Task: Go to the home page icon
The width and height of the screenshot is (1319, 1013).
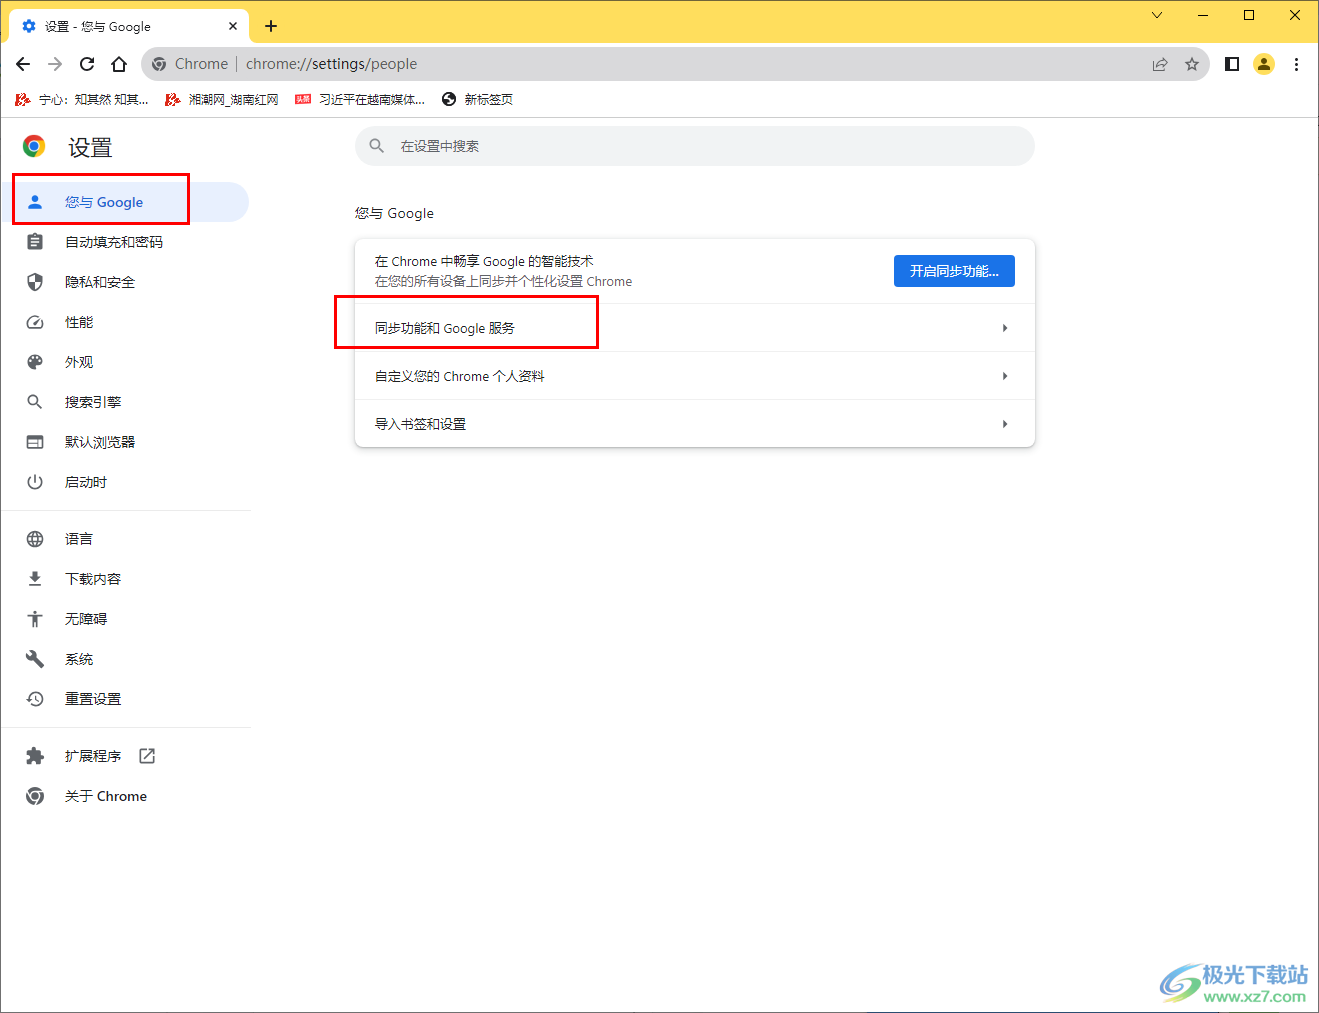Action: 119,64
